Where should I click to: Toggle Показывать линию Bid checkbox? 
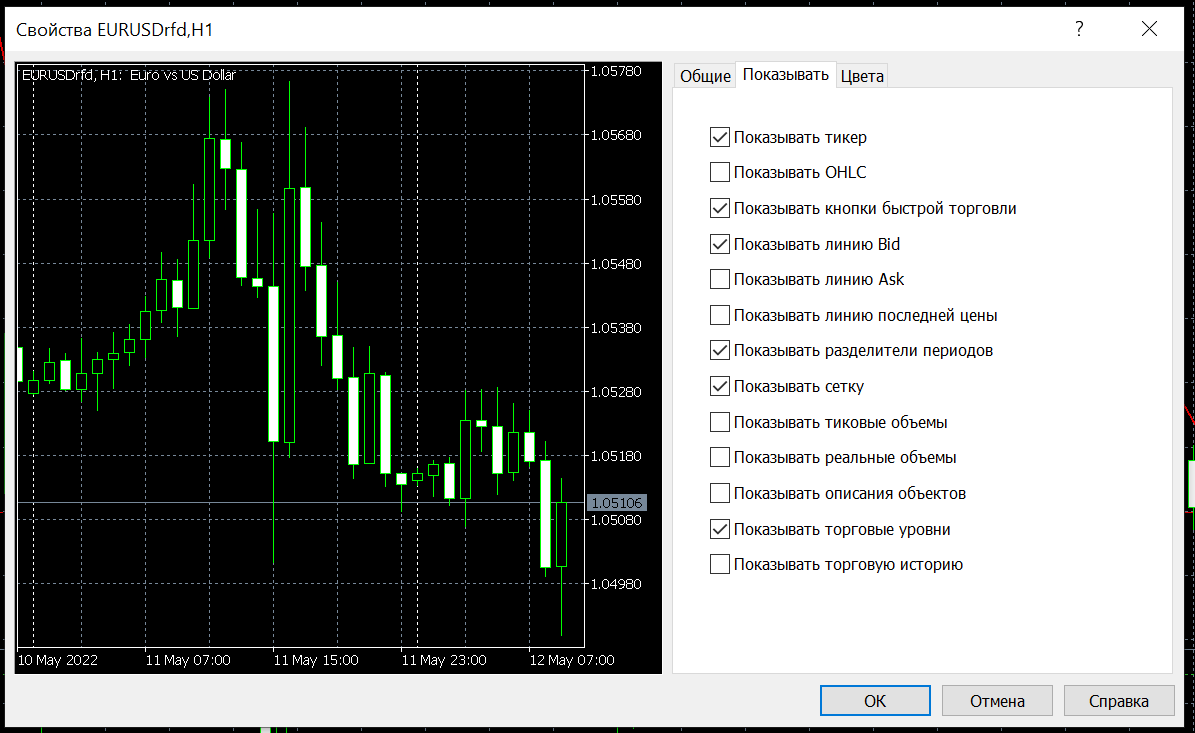coord(719,244)
